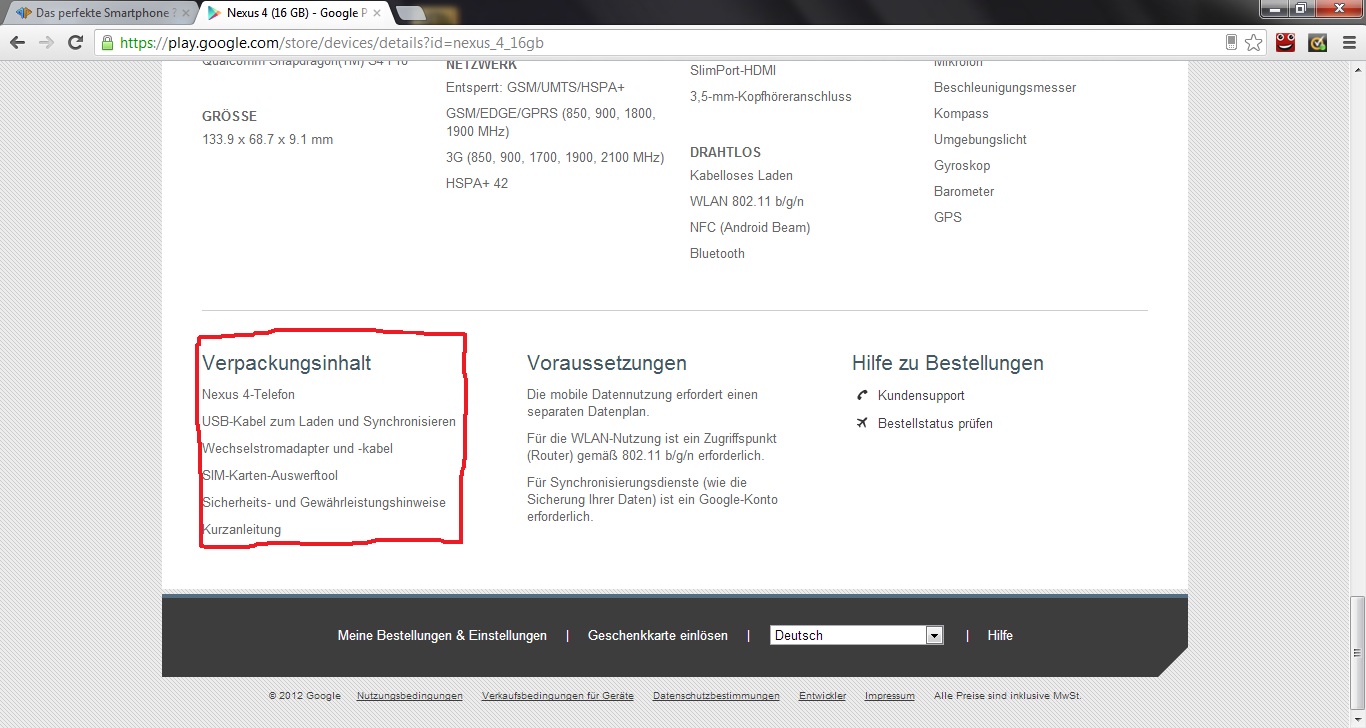Image resolution: width=1366 pixels, height=728 pixels.
Task: Open the red smiley face extension
Action: 1285,42
